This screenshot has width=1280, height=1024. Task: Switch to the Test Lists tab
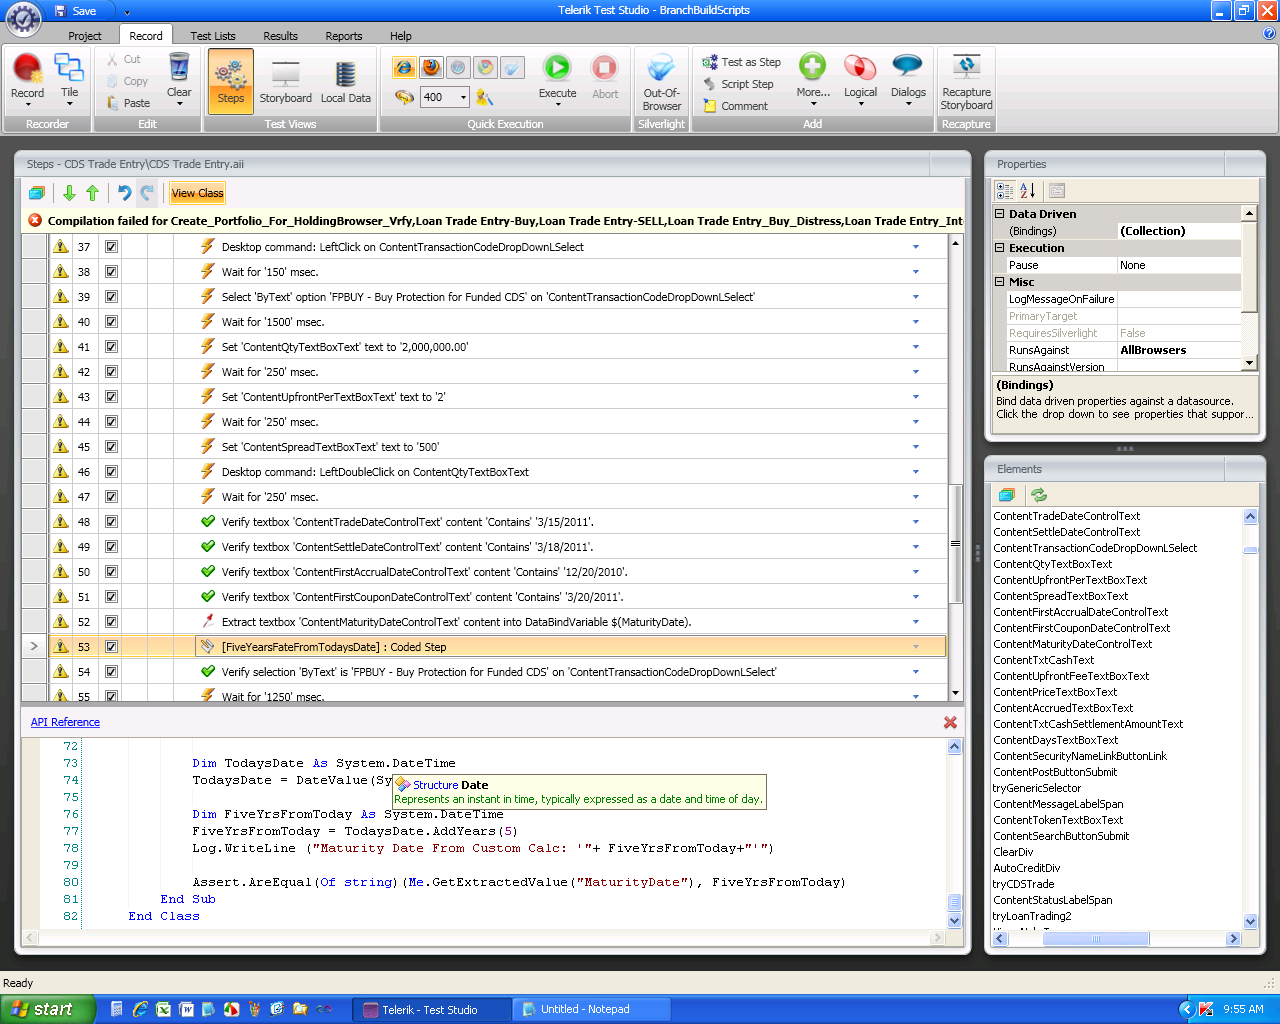(x=213, y=36)
